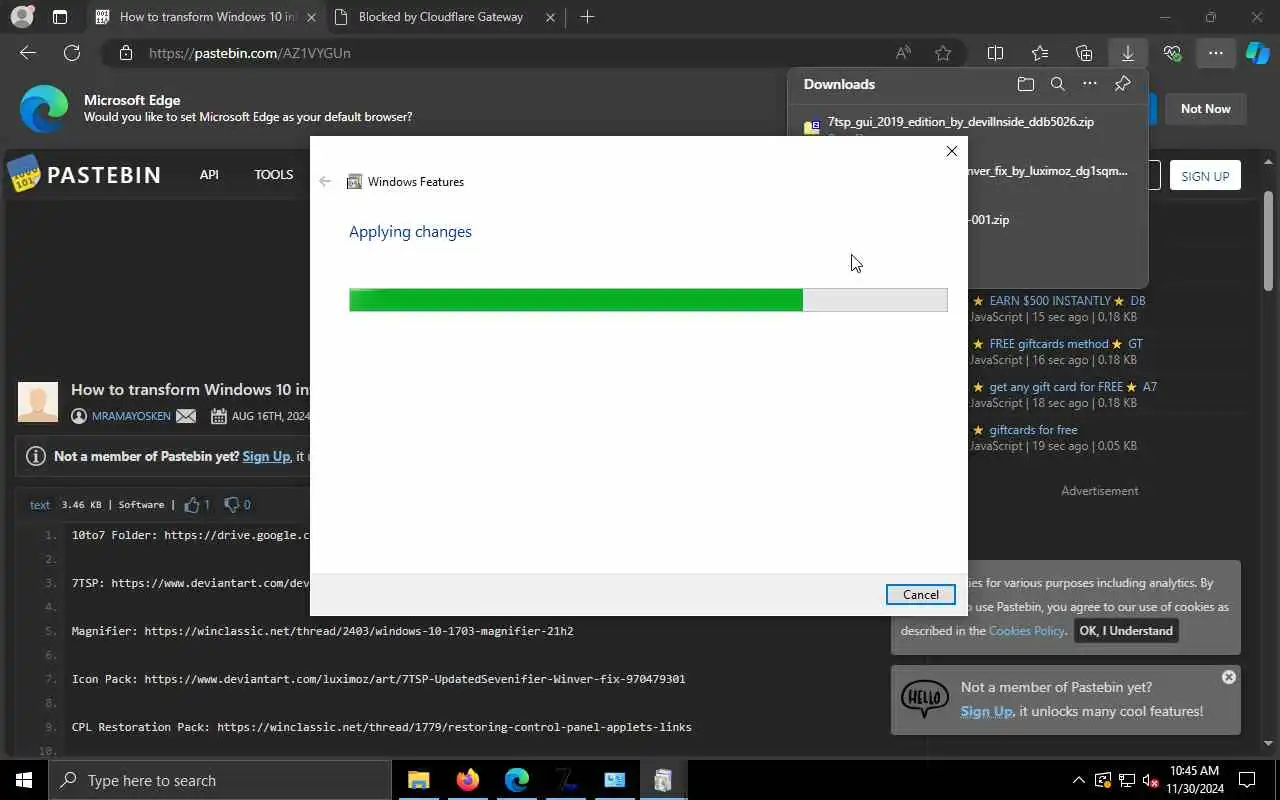Dismiss the Pastebin hello signup popup
The width and height of the screenshot is (1280, 800).
(x=1229, y=677)
